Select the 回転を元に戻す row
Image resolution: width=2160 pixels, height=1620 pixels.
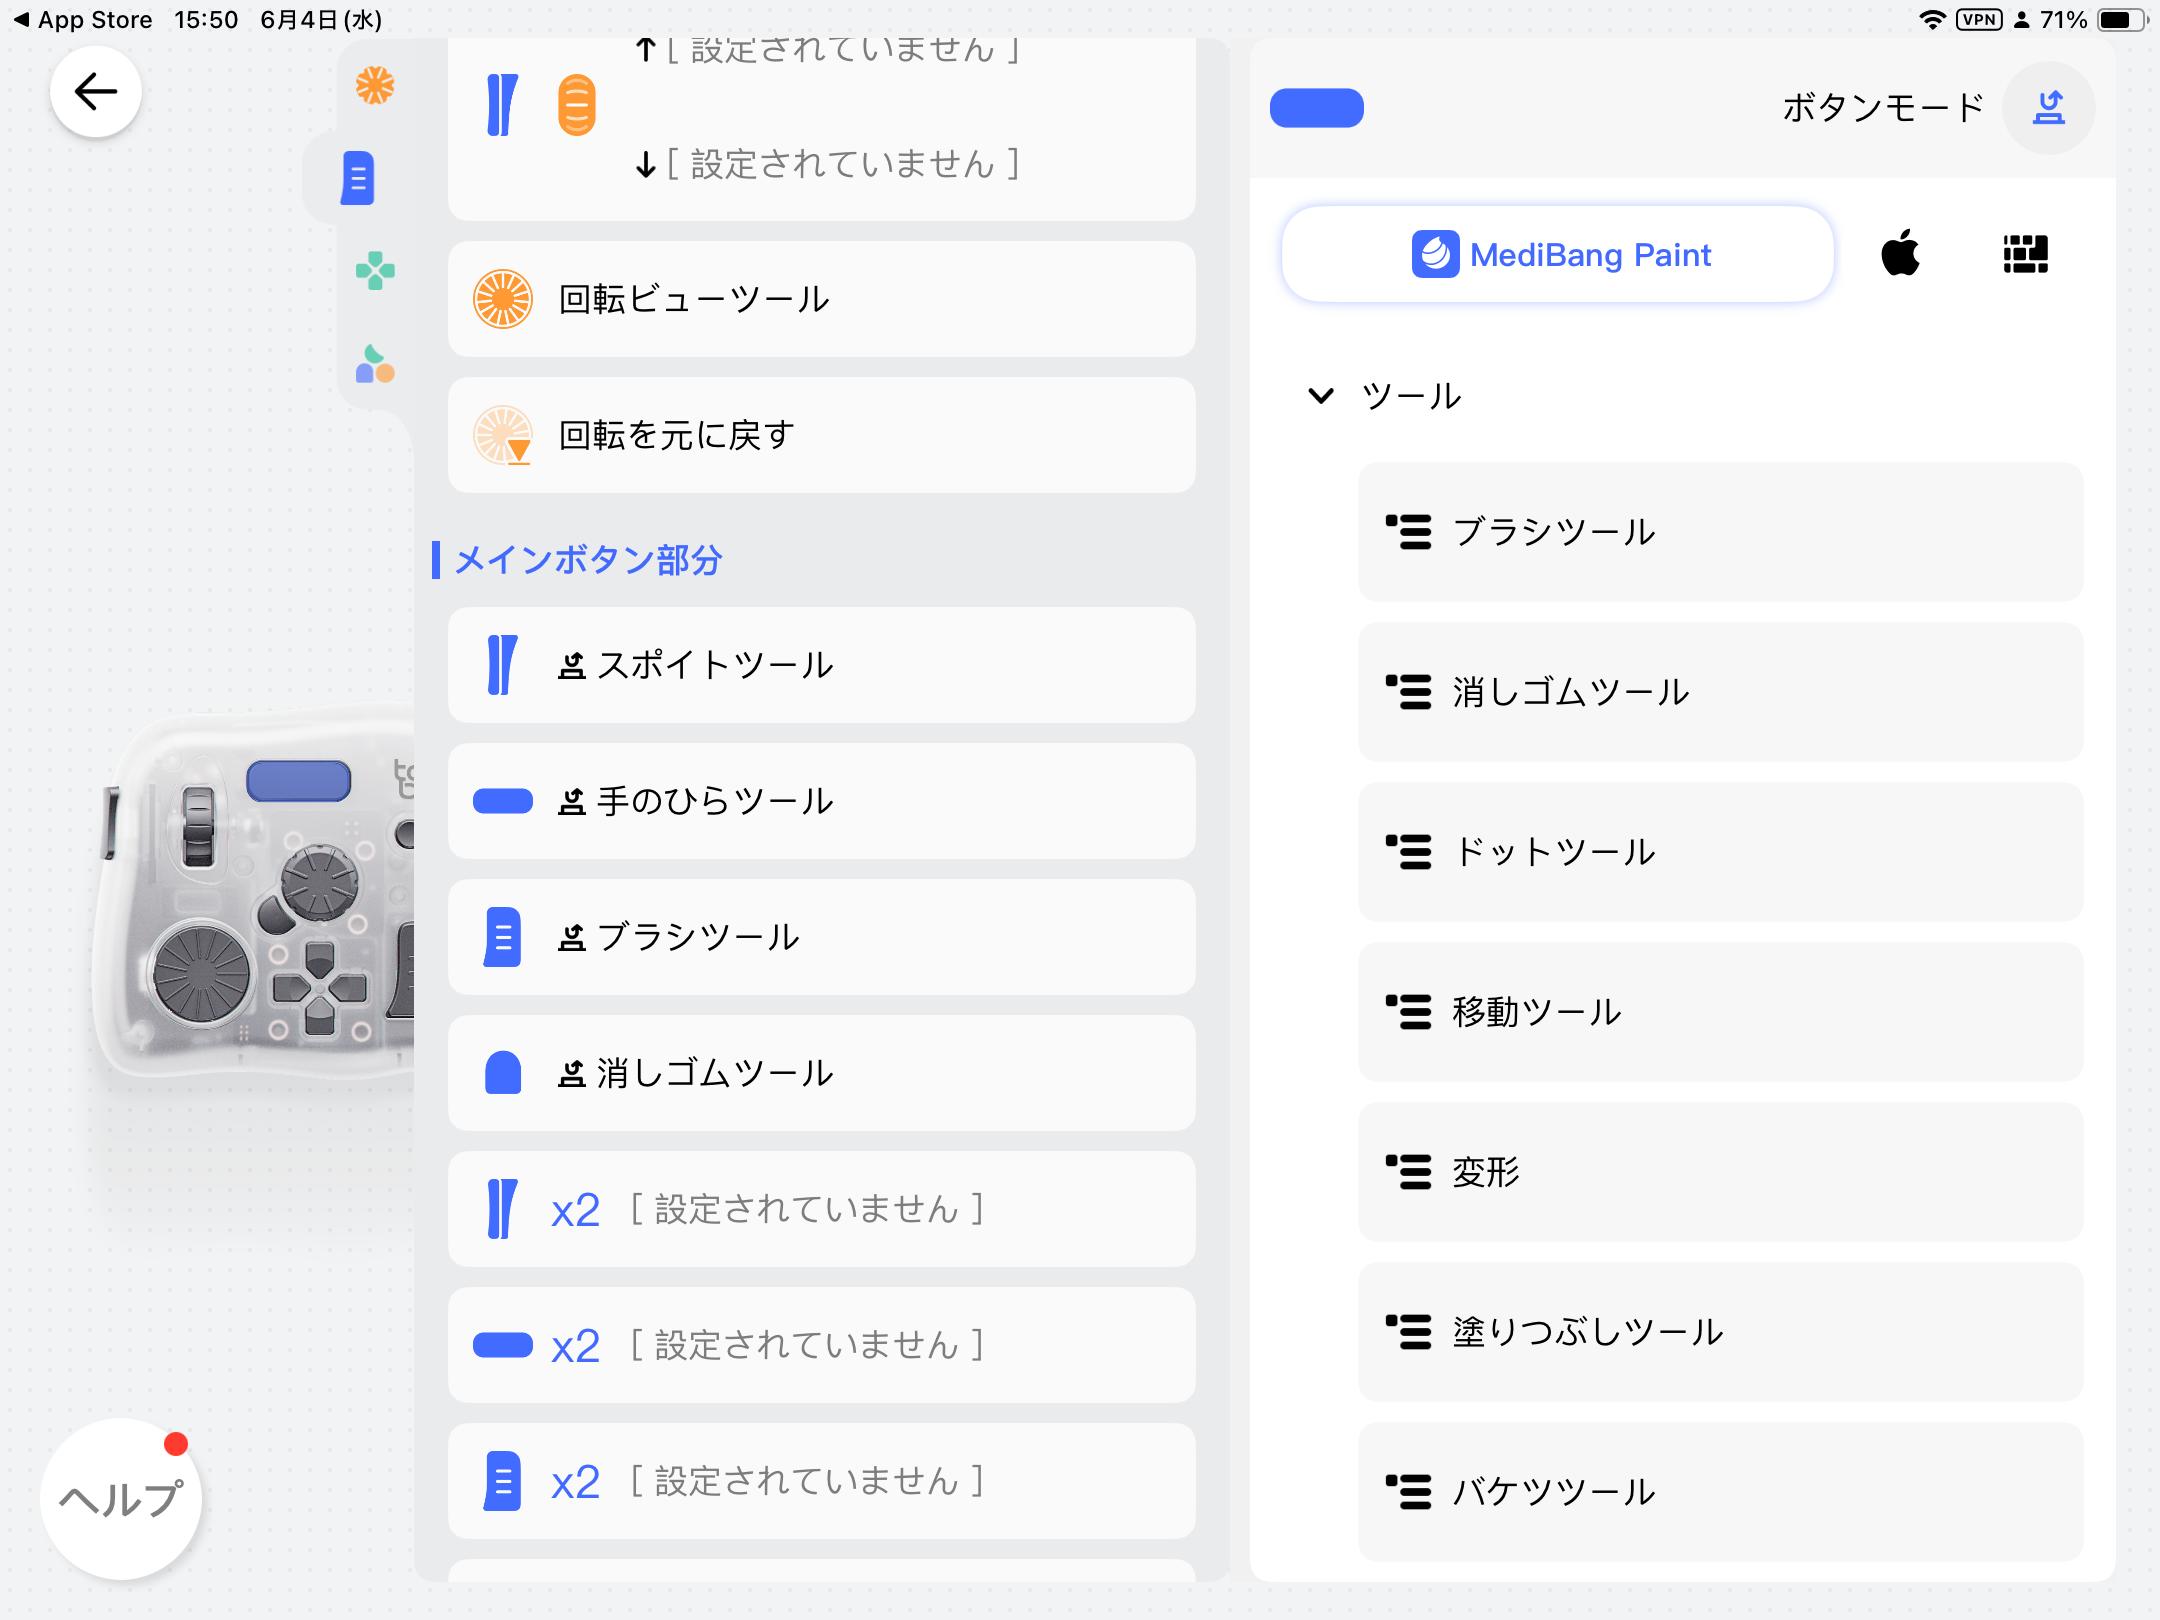(821, 435)
